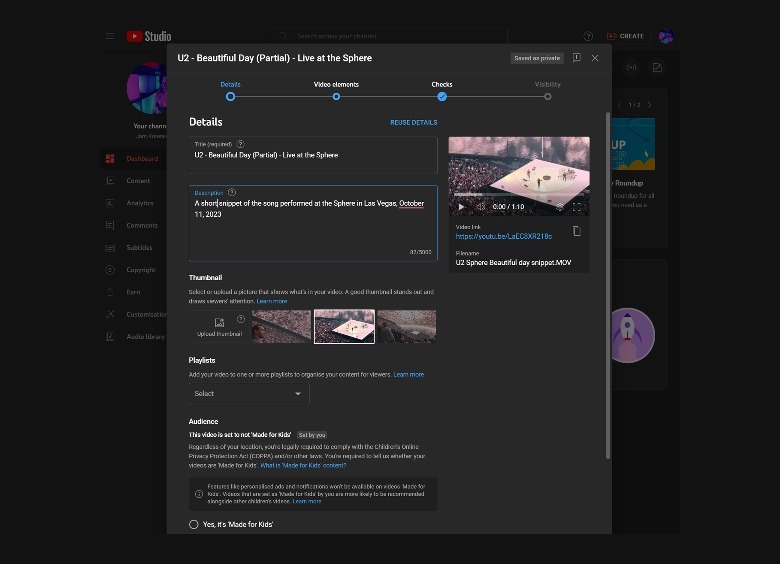Close the upload dialog

coord(595,58)
